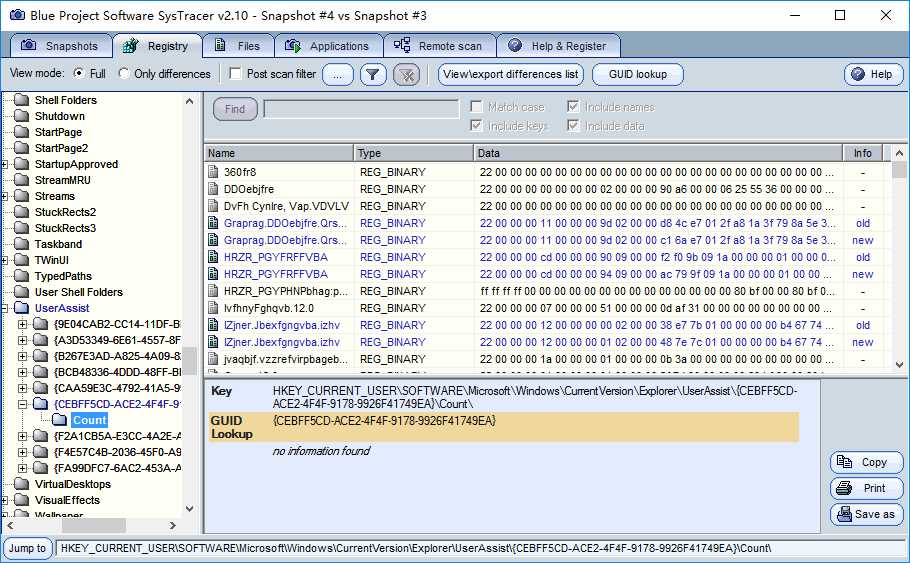910x563 pixels.
Task: Open the Remote scan tab
Action: [x=439, y=46]
